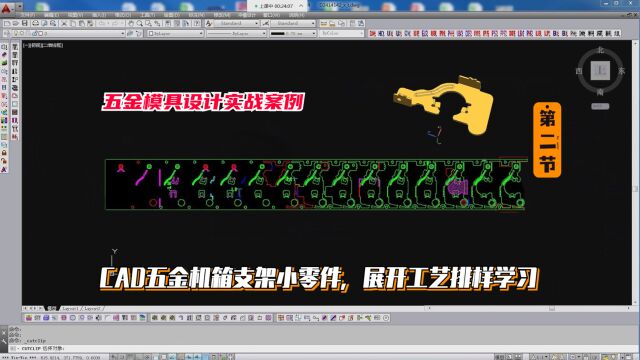Screen dimensions: 640x360
Task: Click the Save icon in toolbar
Action: pyautogui.click(x=24, y=24)
